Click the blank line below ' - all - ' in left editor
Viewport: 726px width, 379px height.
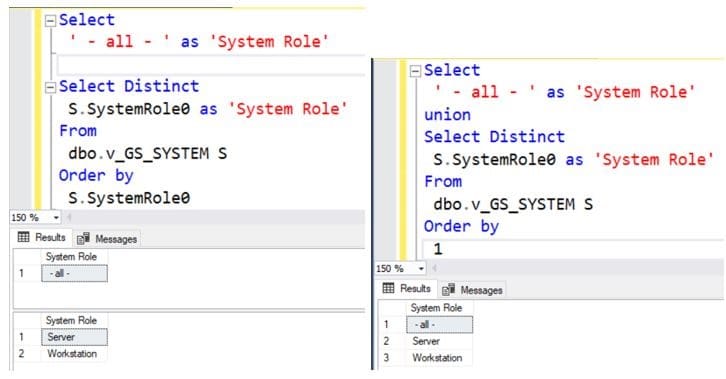[211, 64]
